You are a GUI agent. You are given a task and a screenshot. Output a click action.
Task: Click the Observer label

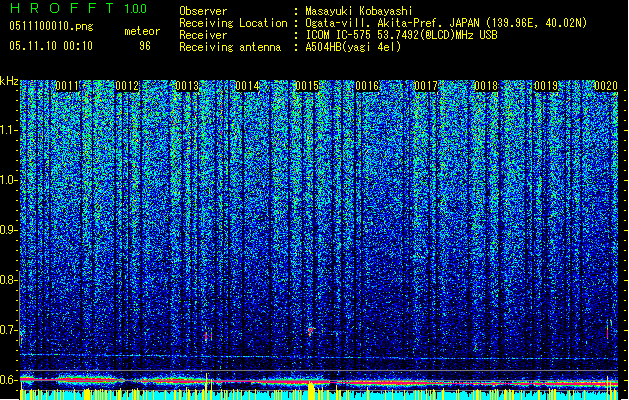coord(203,11)
